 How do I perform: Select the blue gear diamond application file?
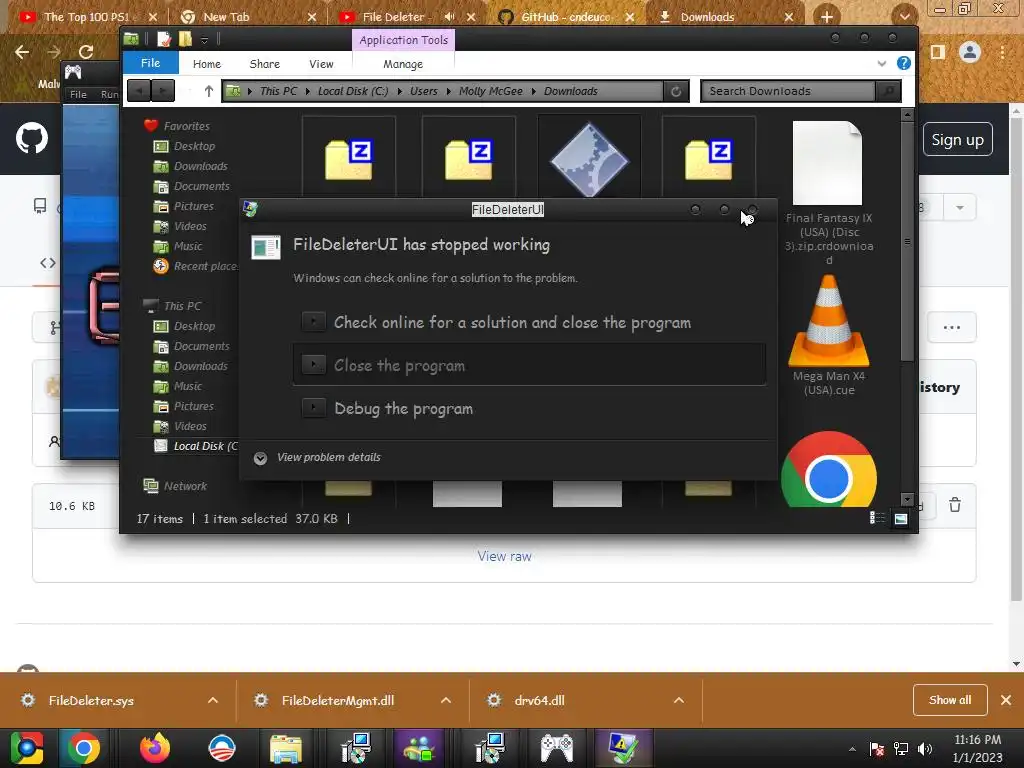[588, 159]
